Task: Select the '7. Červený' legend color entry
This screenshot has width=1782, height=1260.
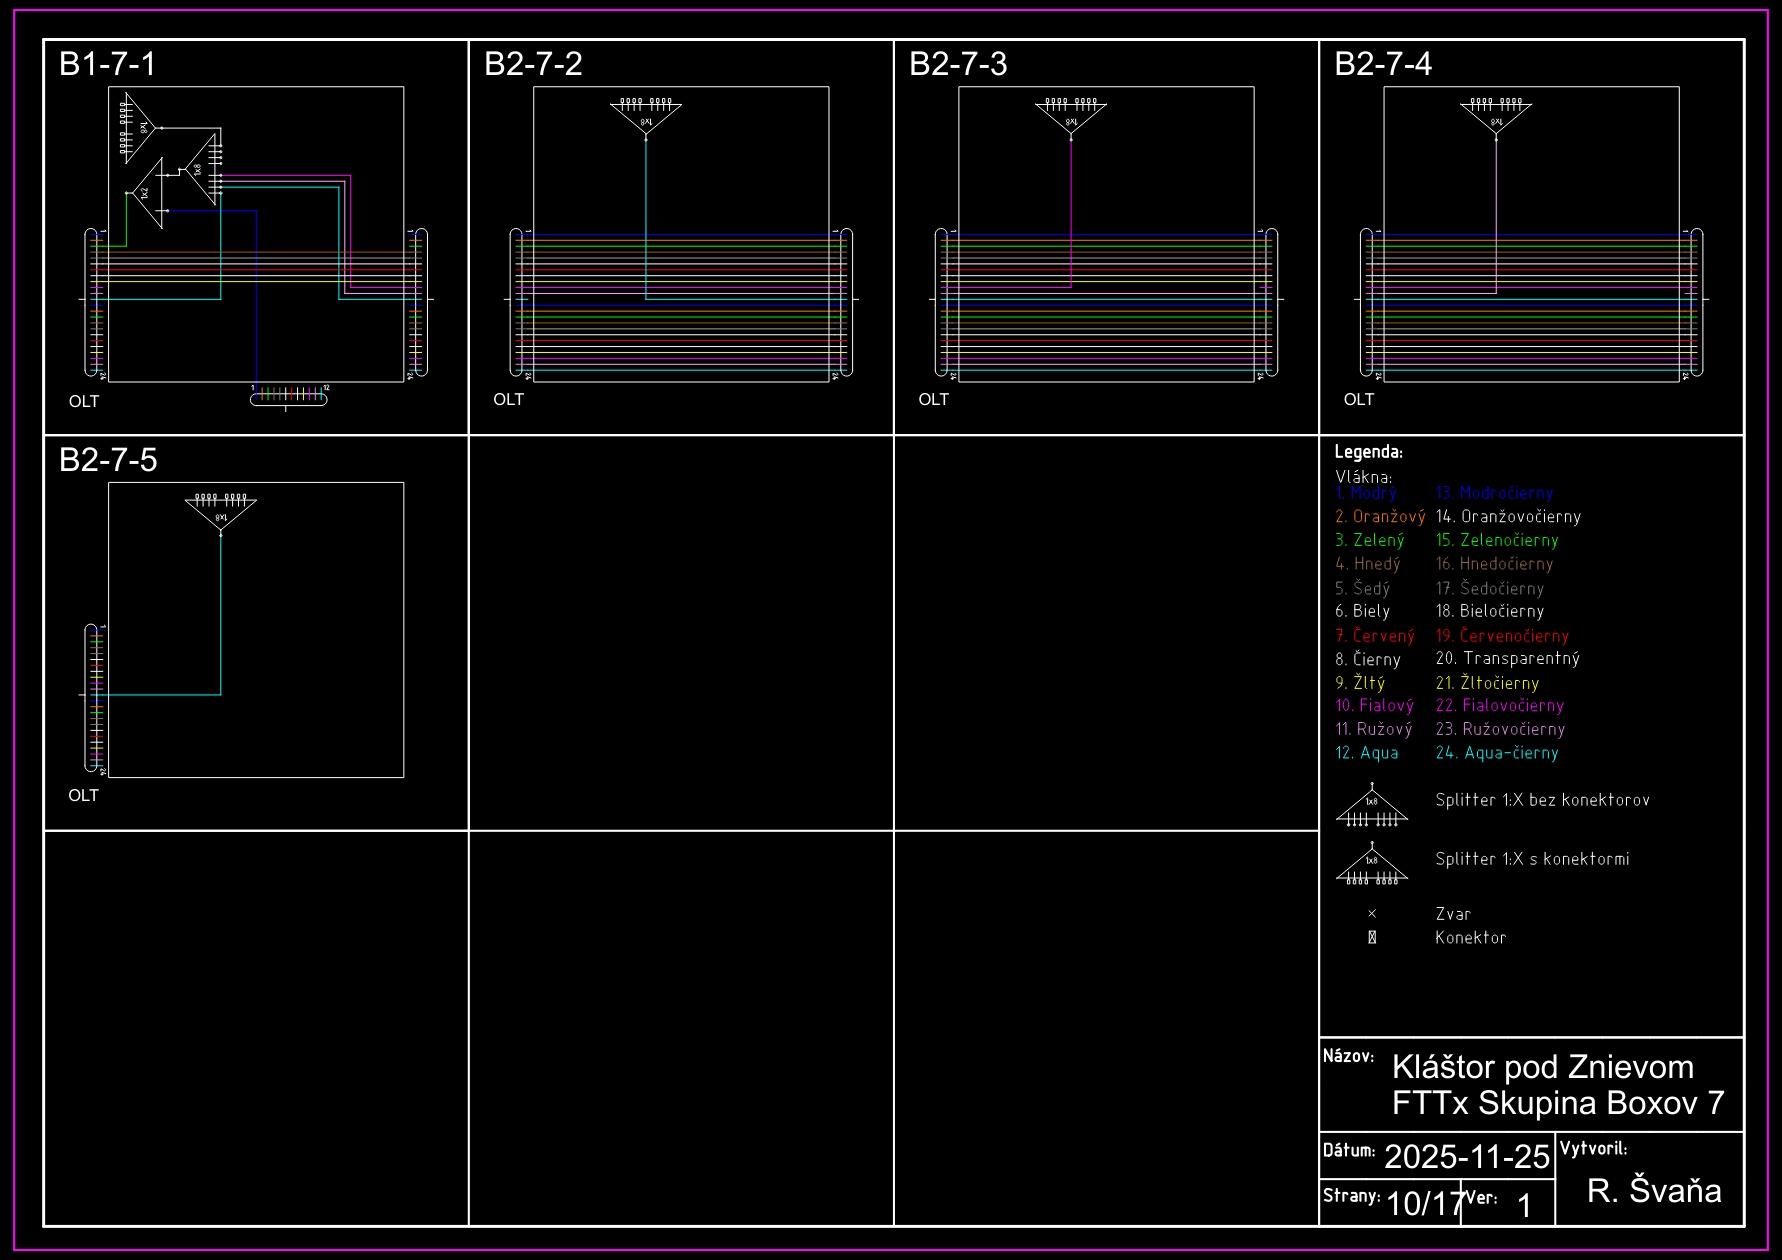Action: click(1374, 636)
